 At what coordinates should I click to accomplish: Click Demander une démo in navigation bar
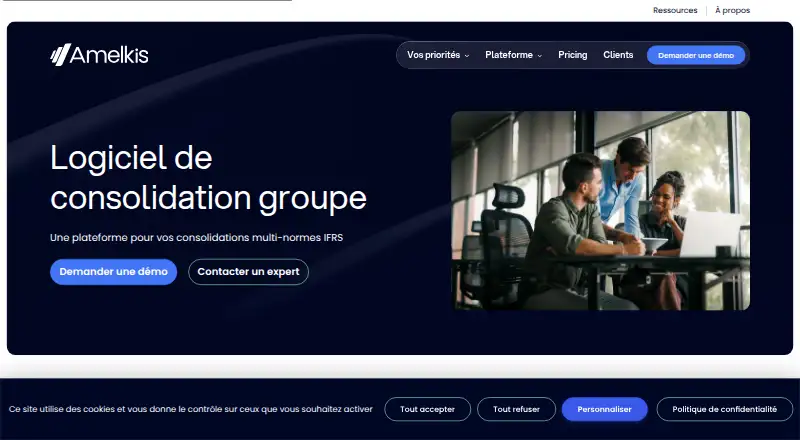(x=696, y=55)
